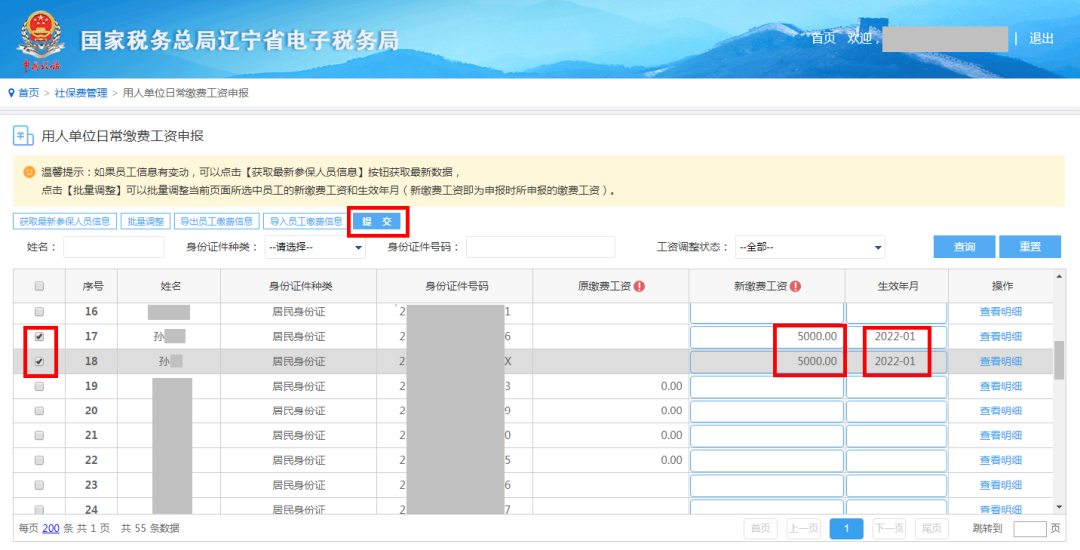1080x550 pixels.
Task: Click 导出员工缴费信息 button
Action: [x=216, y=222]
